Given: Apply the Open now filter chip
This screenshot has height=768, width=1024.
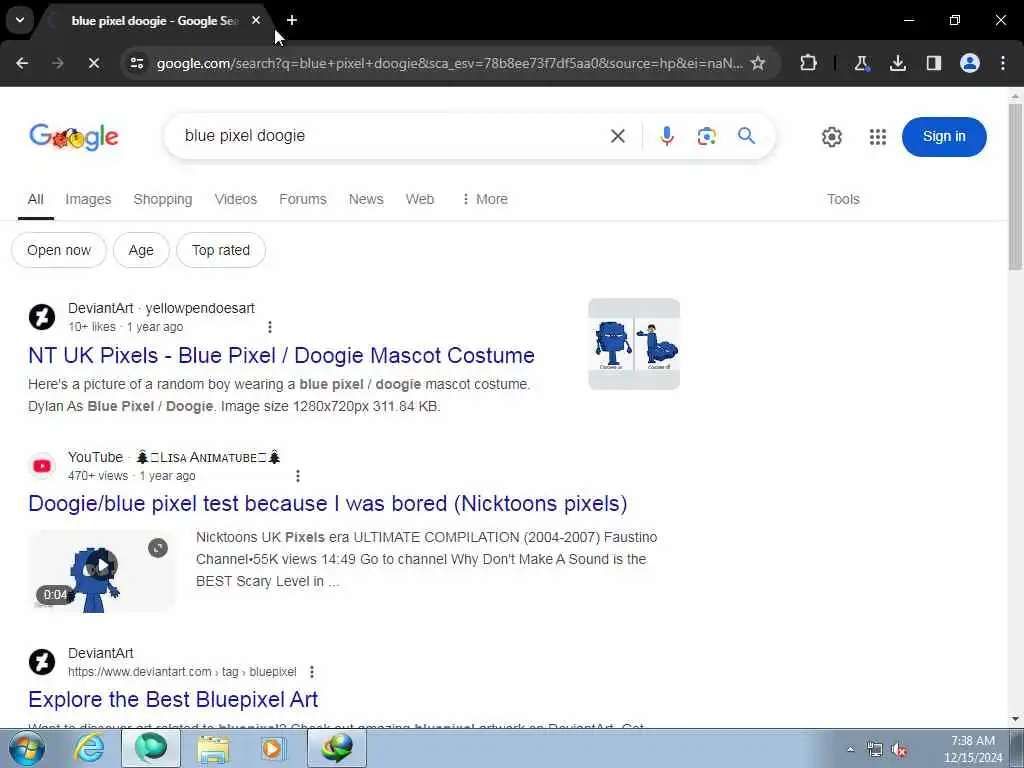Looking at the screenshot, I should 59,250.
